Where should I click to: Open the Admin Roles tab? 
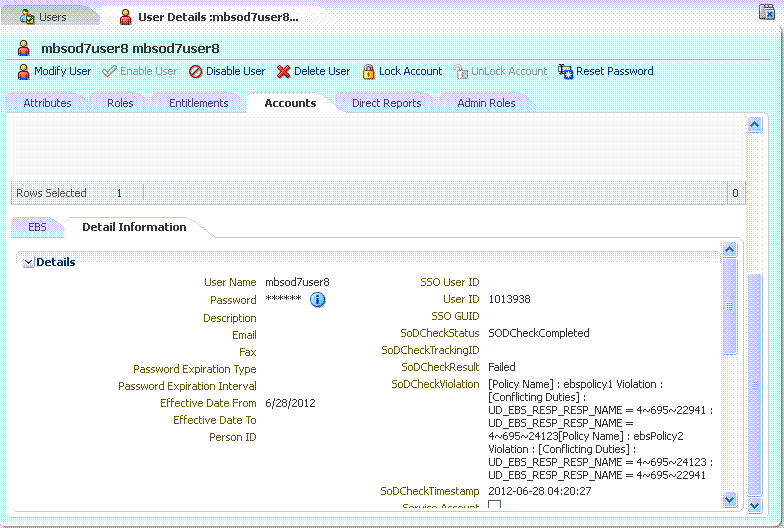(486, 103)
